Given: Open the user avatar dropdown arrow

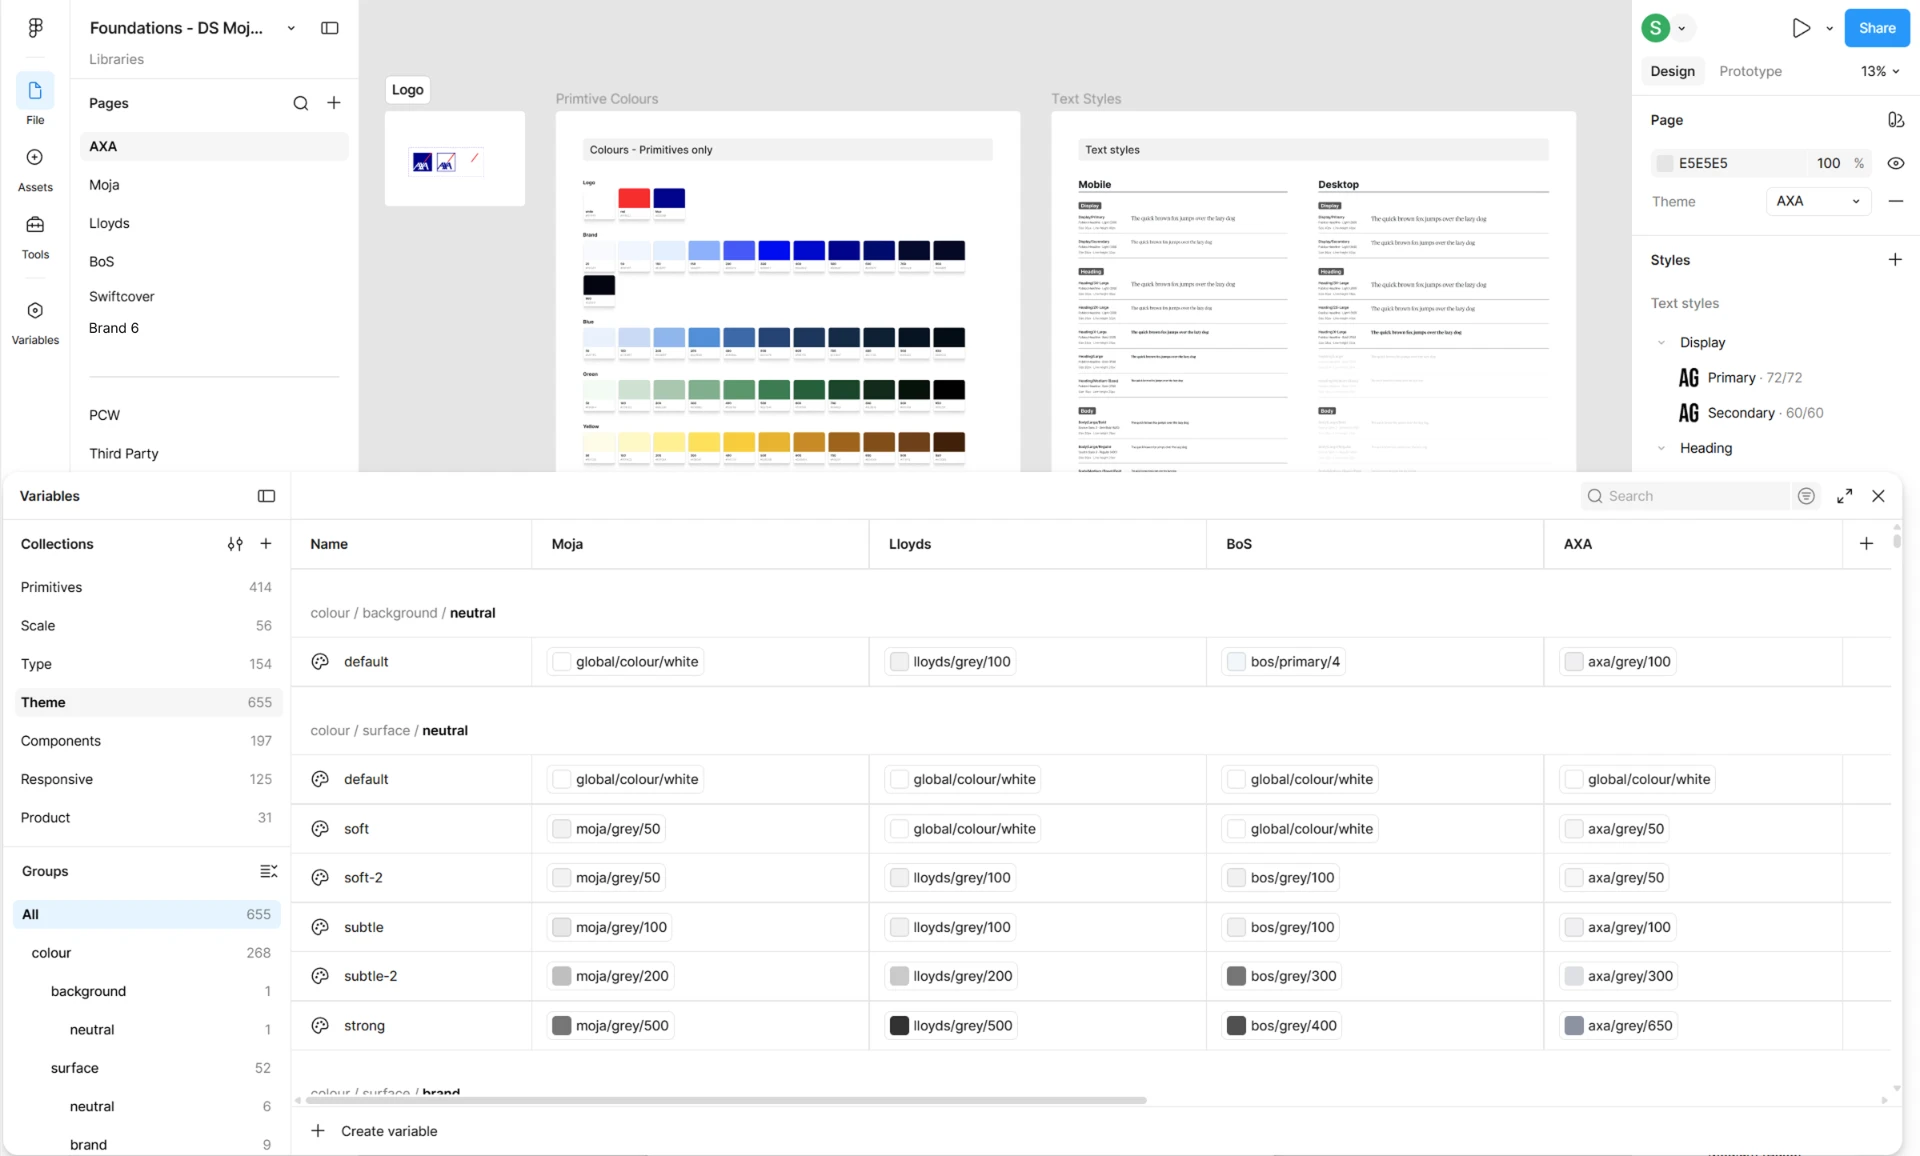Looking at the screenshot, I should point(1682,28).
